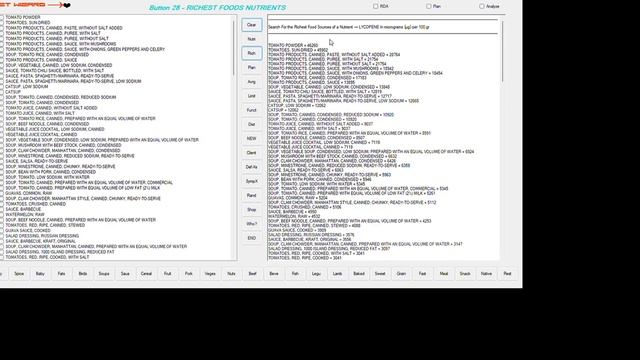Click TOMATO POWDER result line in results
Image resolution: width=640 pixels, height=360 pixels.
(293, 45)
